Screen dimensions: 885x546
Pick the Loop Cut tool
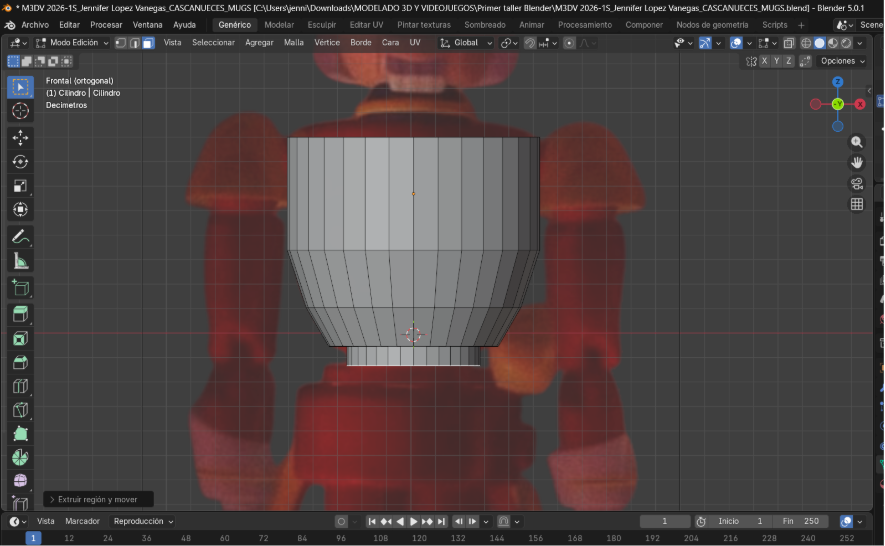20,386
